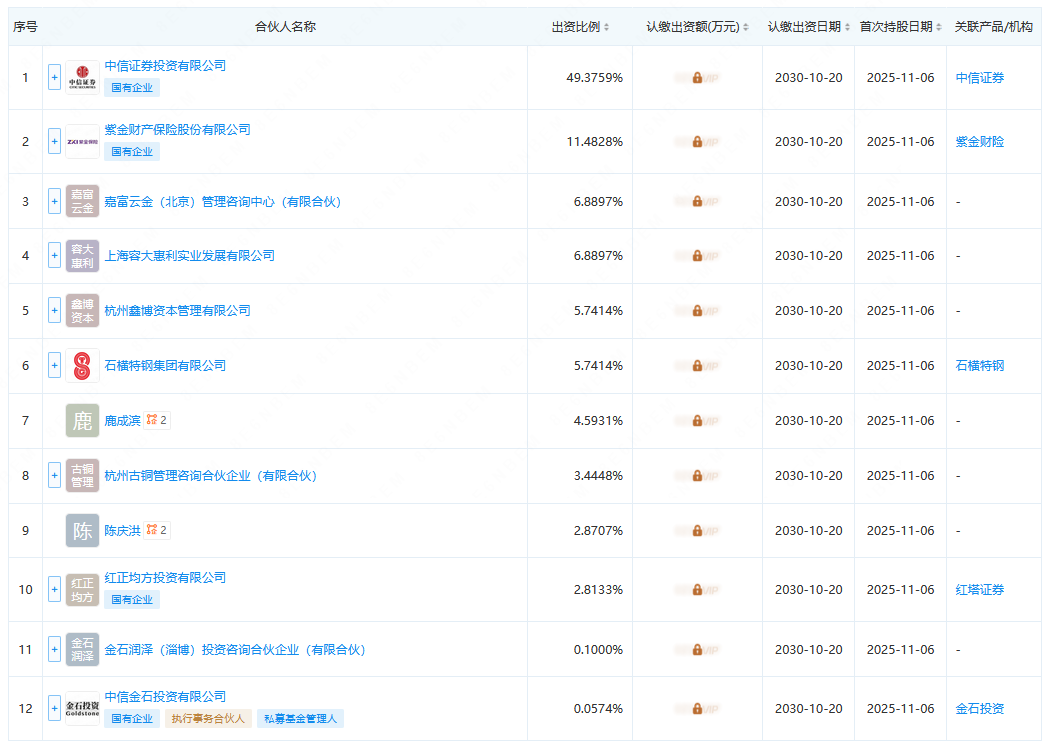The height and width of the screenshot is (751, 1050).
Task: Click the 鹿 avatar icon
Action: 82,421
